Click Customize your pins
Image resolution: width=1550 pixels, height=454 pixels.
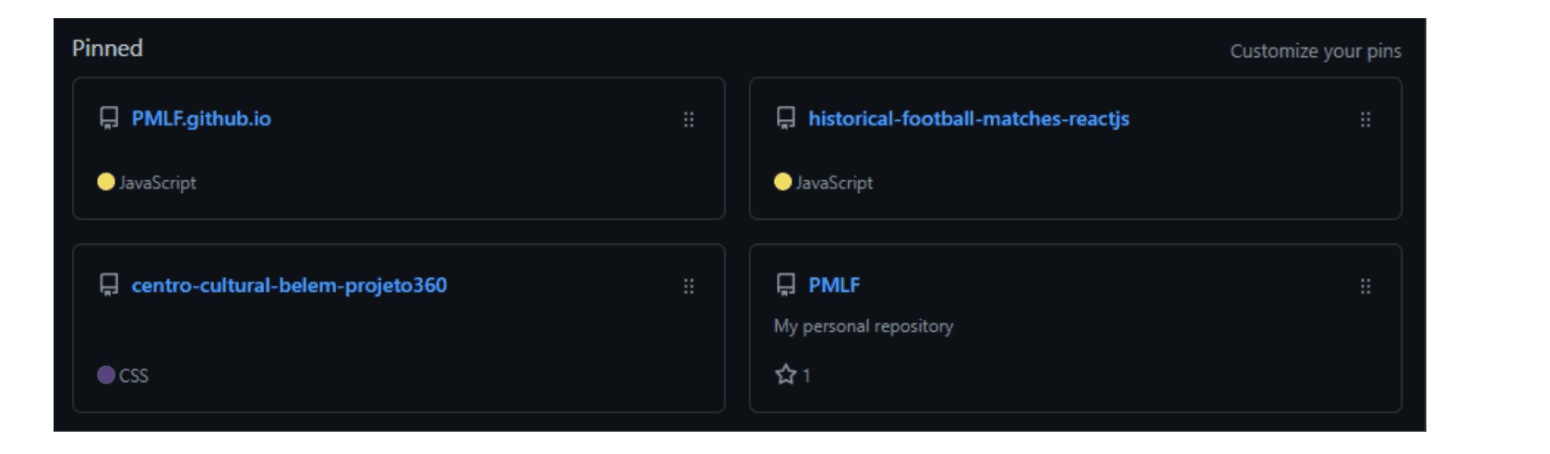tap(1315, 51)
